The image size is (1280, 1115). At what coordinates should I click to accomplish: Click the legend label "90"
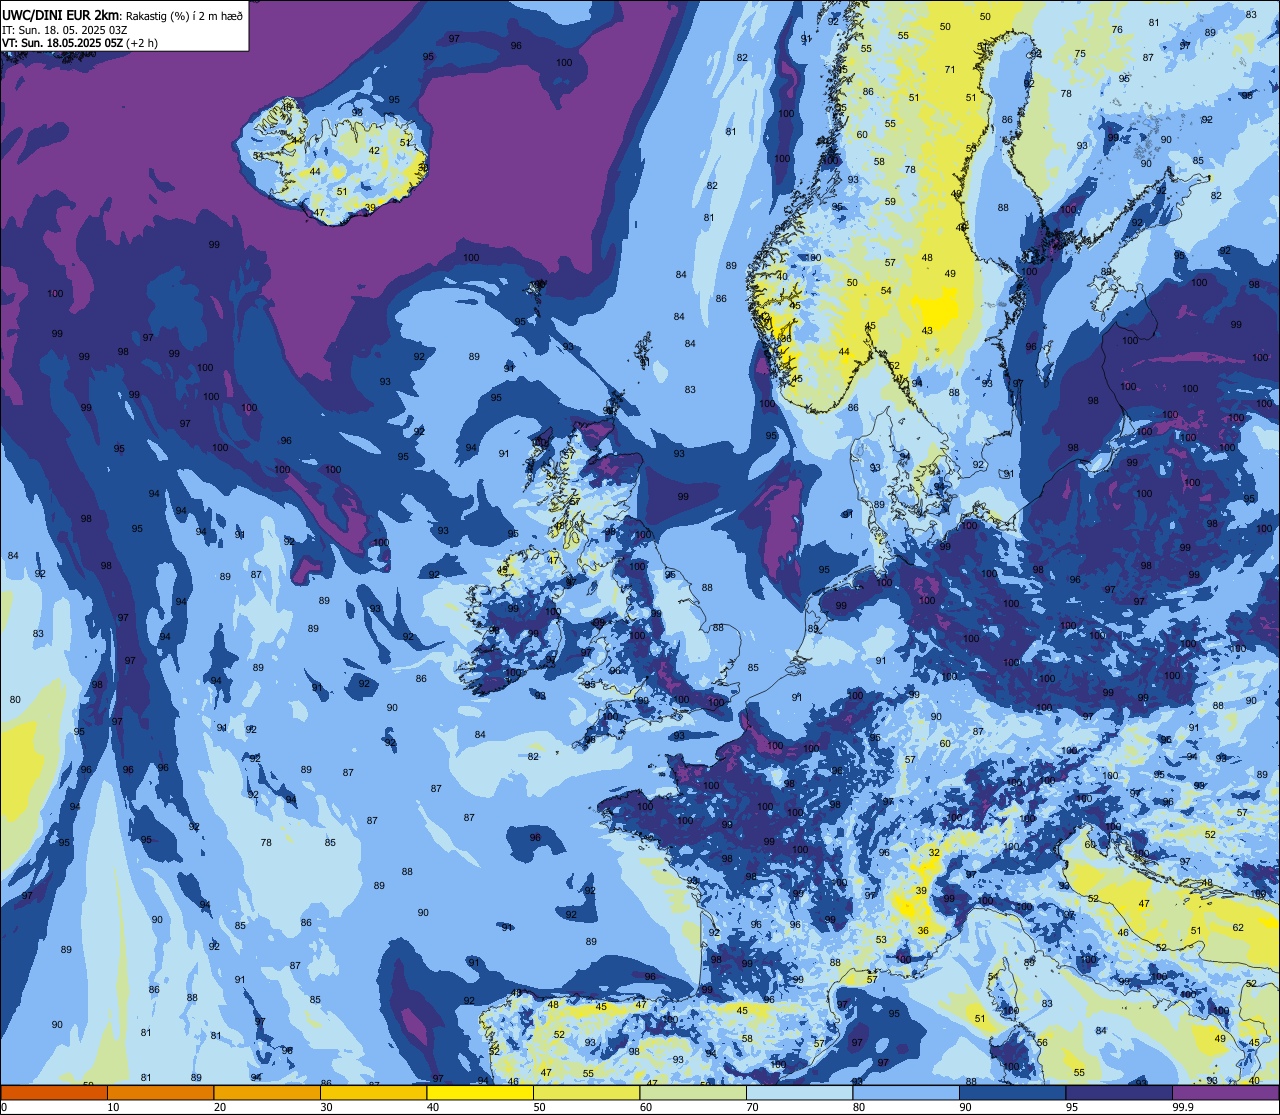click(x=965, y=1107)
